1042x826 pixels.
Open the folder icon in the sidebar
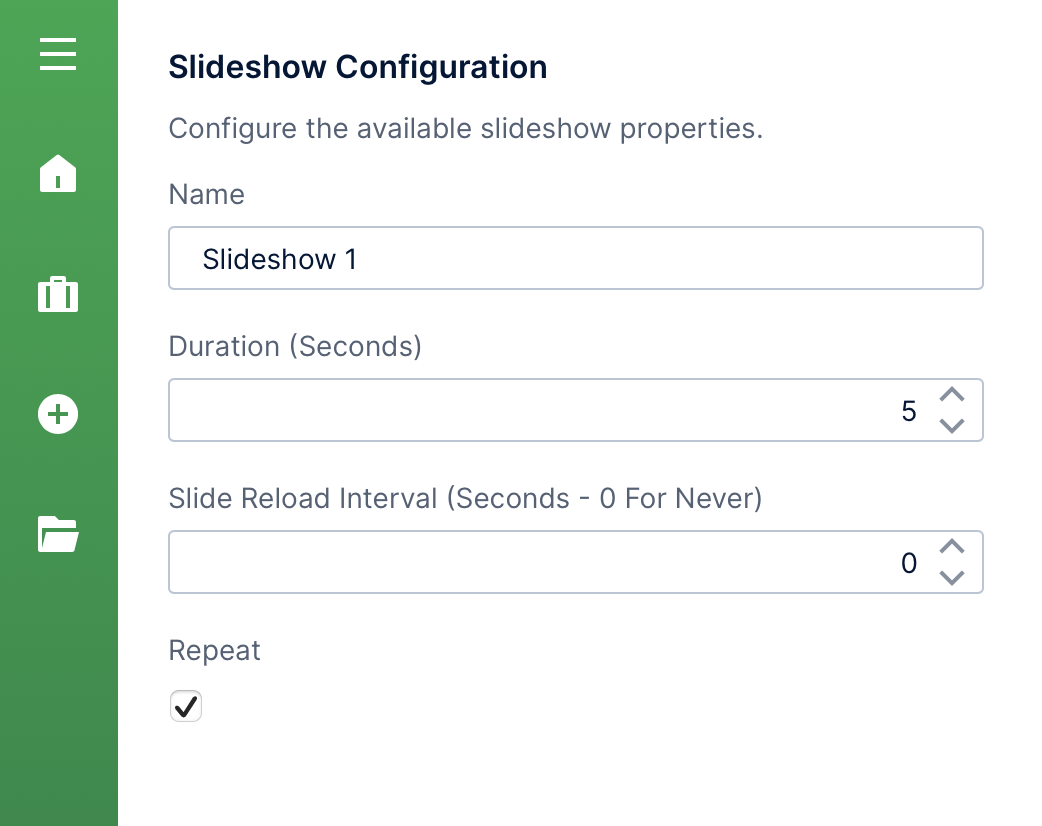point(58,534)
